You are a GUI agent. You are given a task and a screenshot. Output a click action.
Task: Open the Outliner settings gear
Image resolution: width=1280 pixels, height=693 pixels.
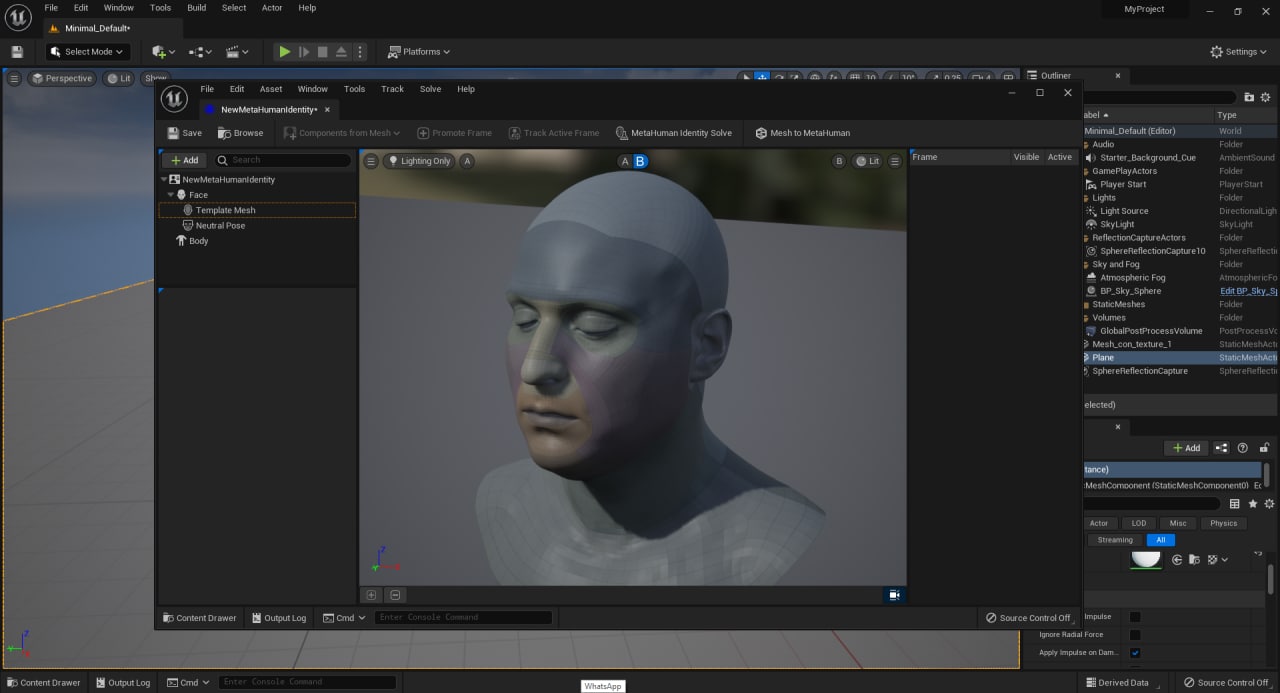1266,97
